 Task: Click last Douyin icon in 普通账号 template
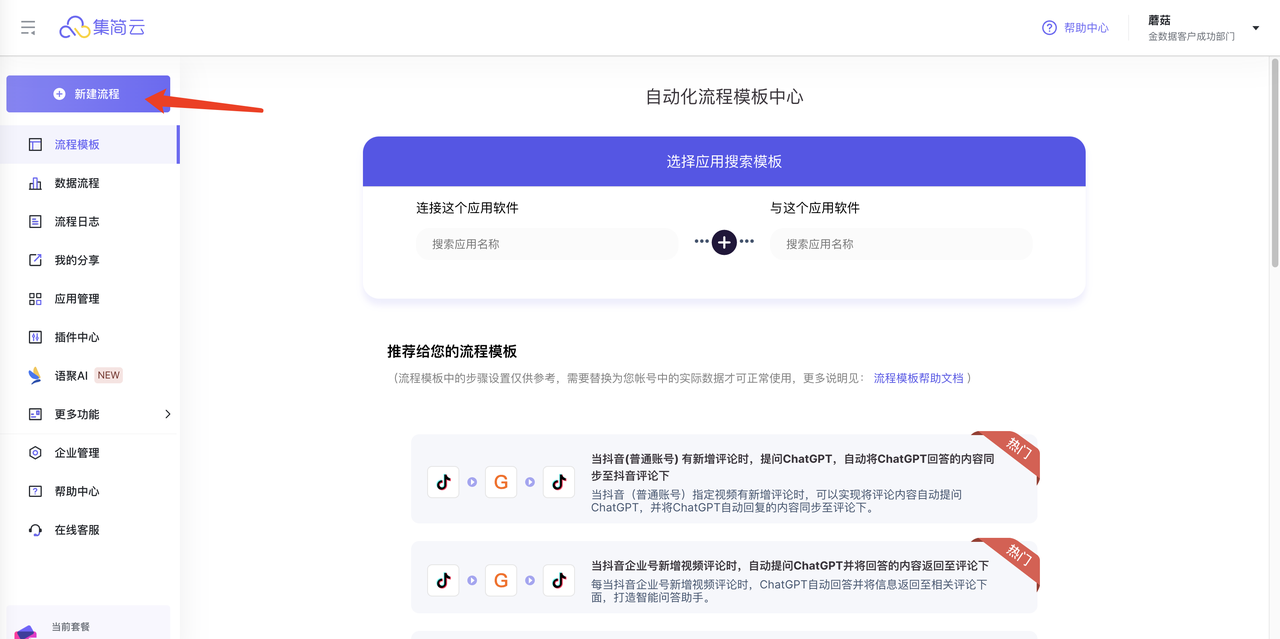coord(559,482)
